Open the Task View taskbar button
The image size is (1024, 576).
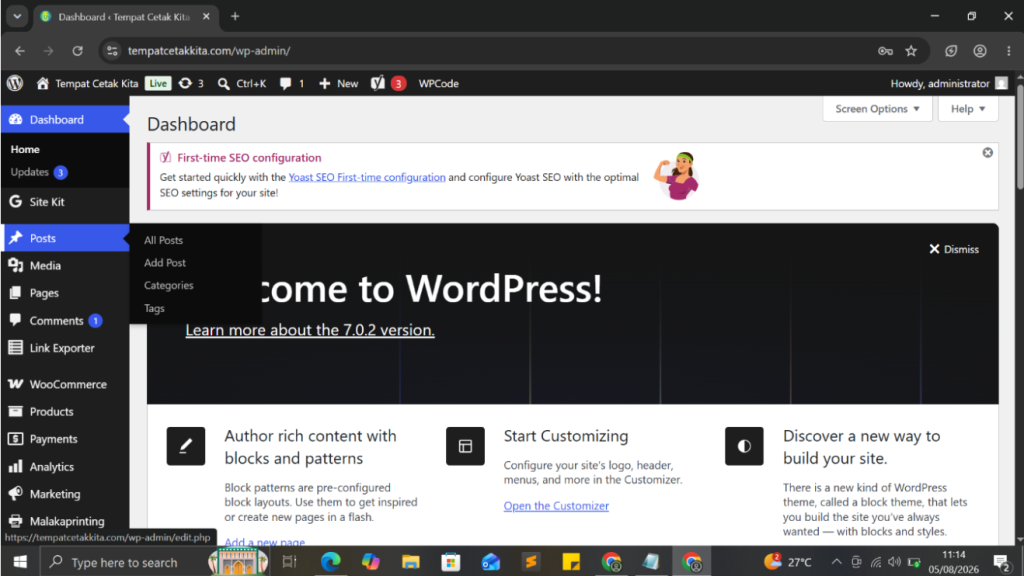[x=289, y=562]
